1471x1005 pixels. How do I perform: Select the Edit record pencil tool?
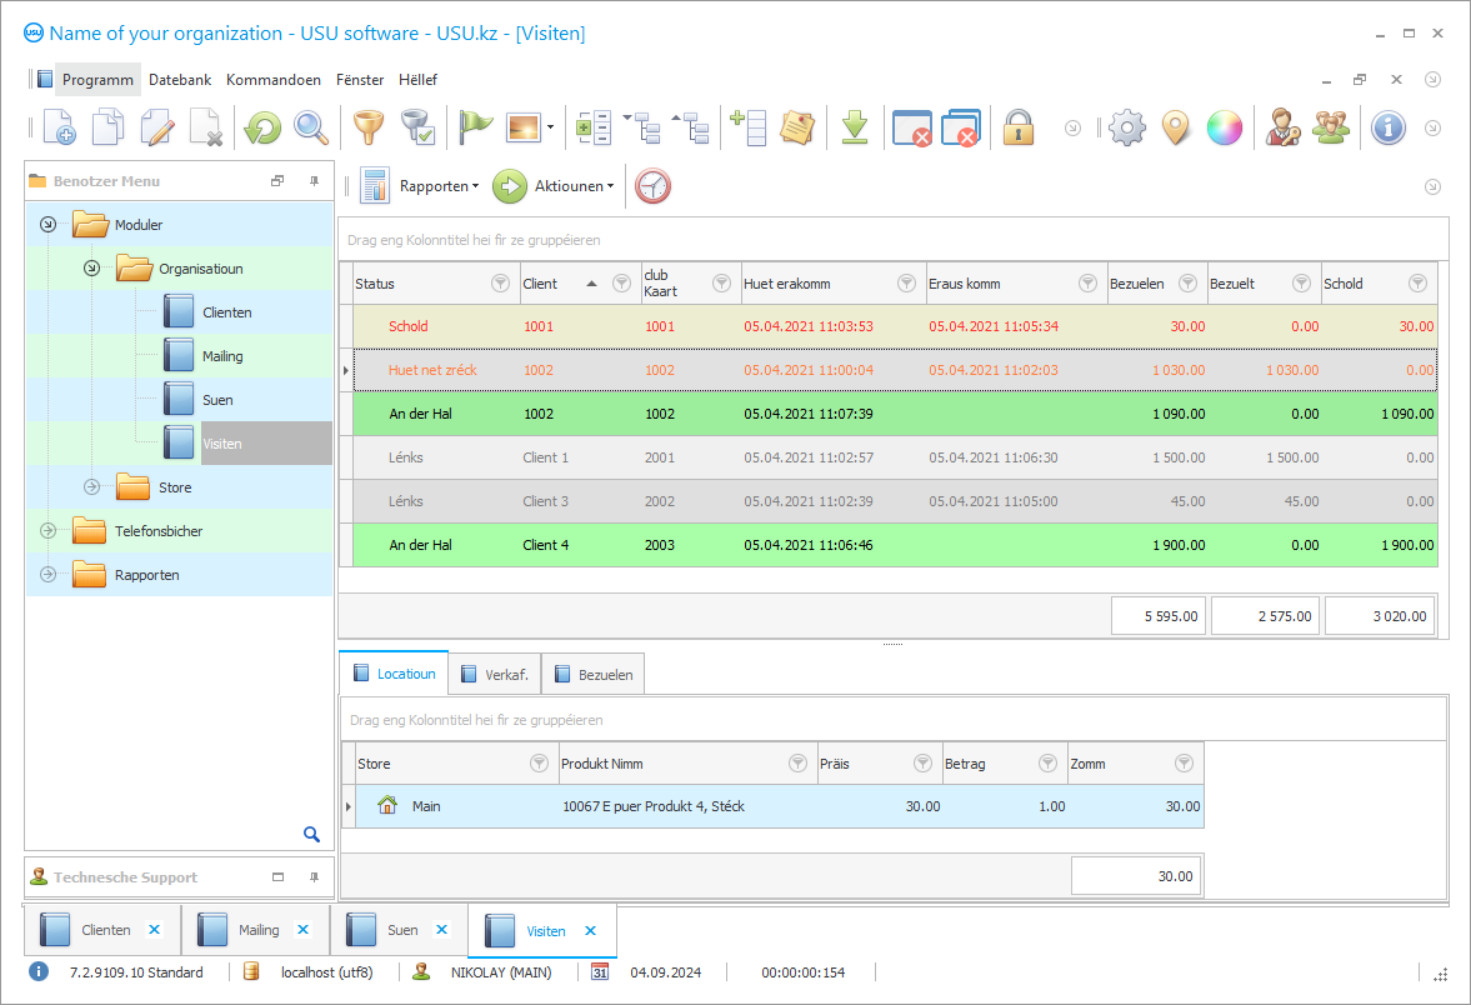157,127
